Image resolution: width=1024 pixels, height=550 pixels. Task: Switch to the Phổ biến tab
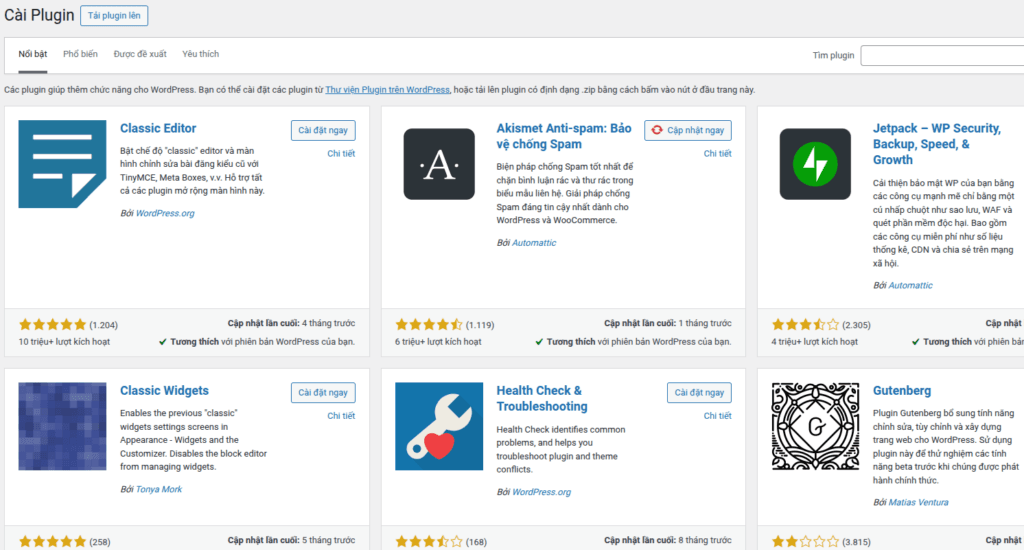click(80, 54)
